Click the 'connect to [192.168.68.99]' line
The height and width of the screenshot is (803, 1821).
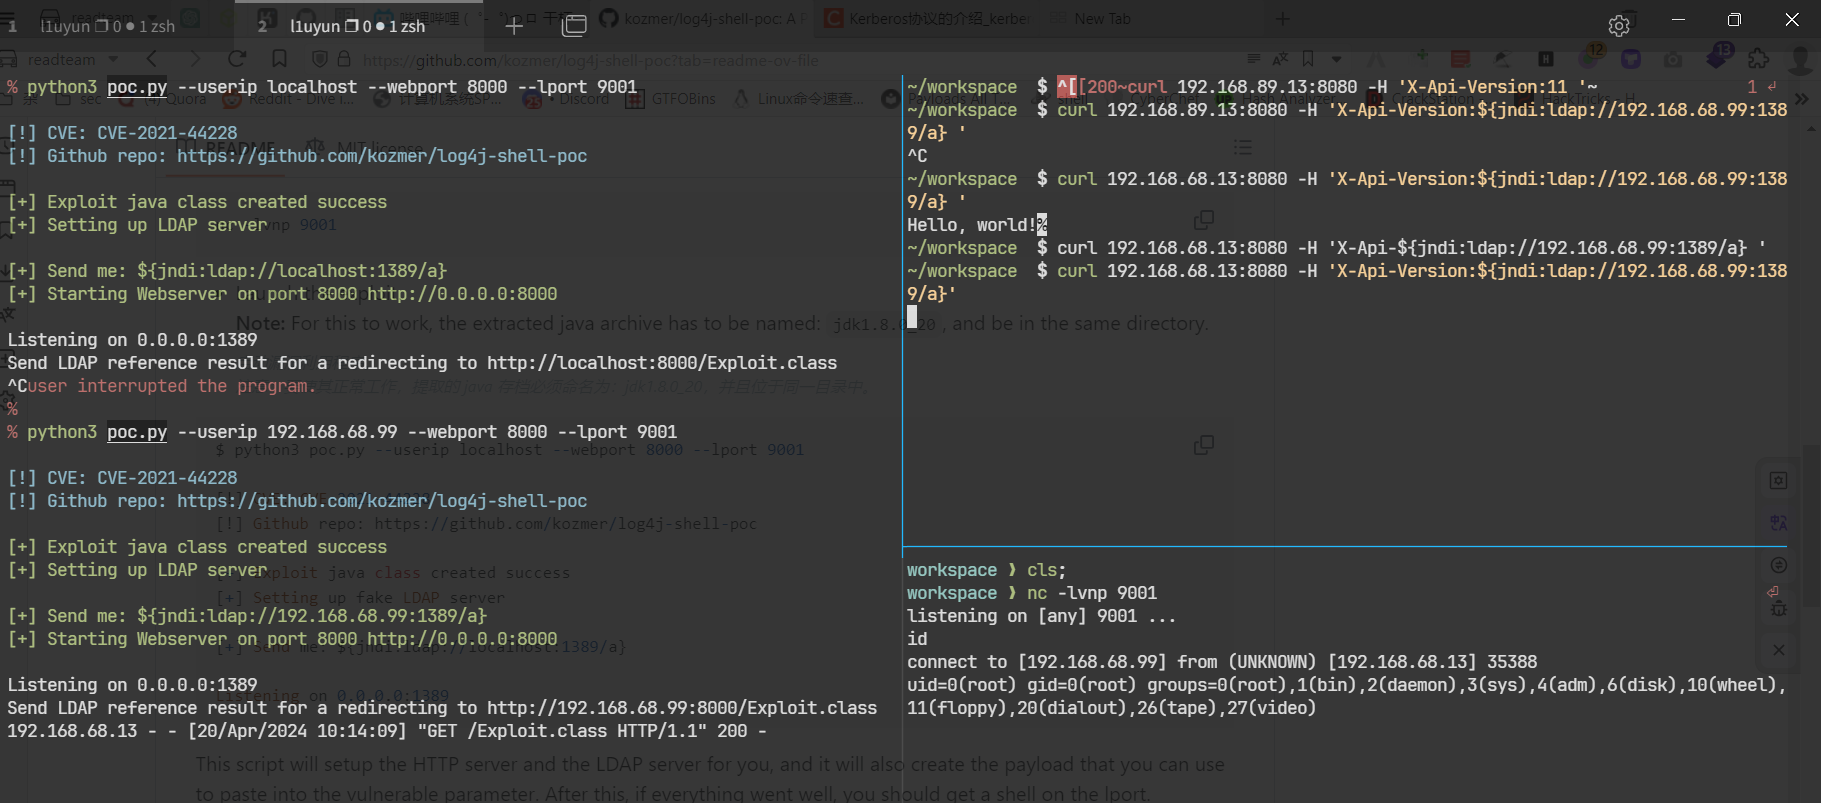coord(1222,662)
